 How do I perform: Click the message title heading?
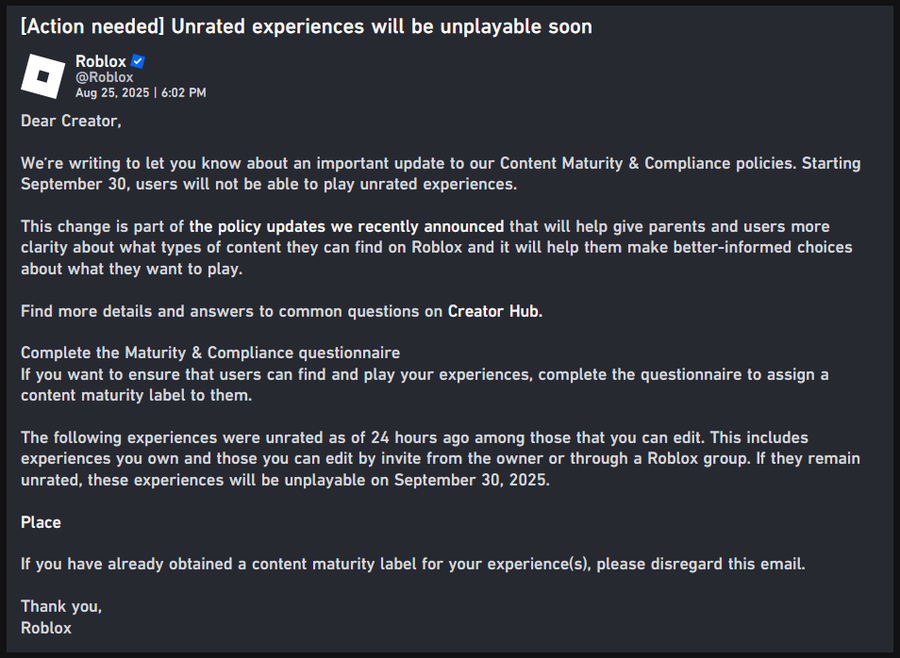pyautogui.click(x=307, y=26)
